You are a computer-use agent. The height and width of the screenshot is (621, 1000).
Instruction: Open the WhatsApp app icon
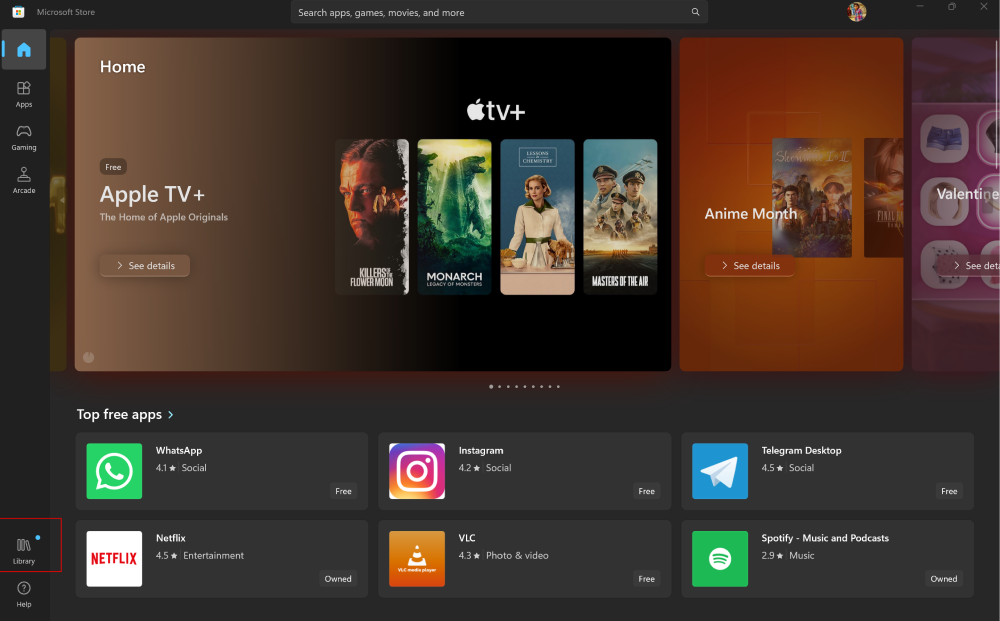[114, 471]
